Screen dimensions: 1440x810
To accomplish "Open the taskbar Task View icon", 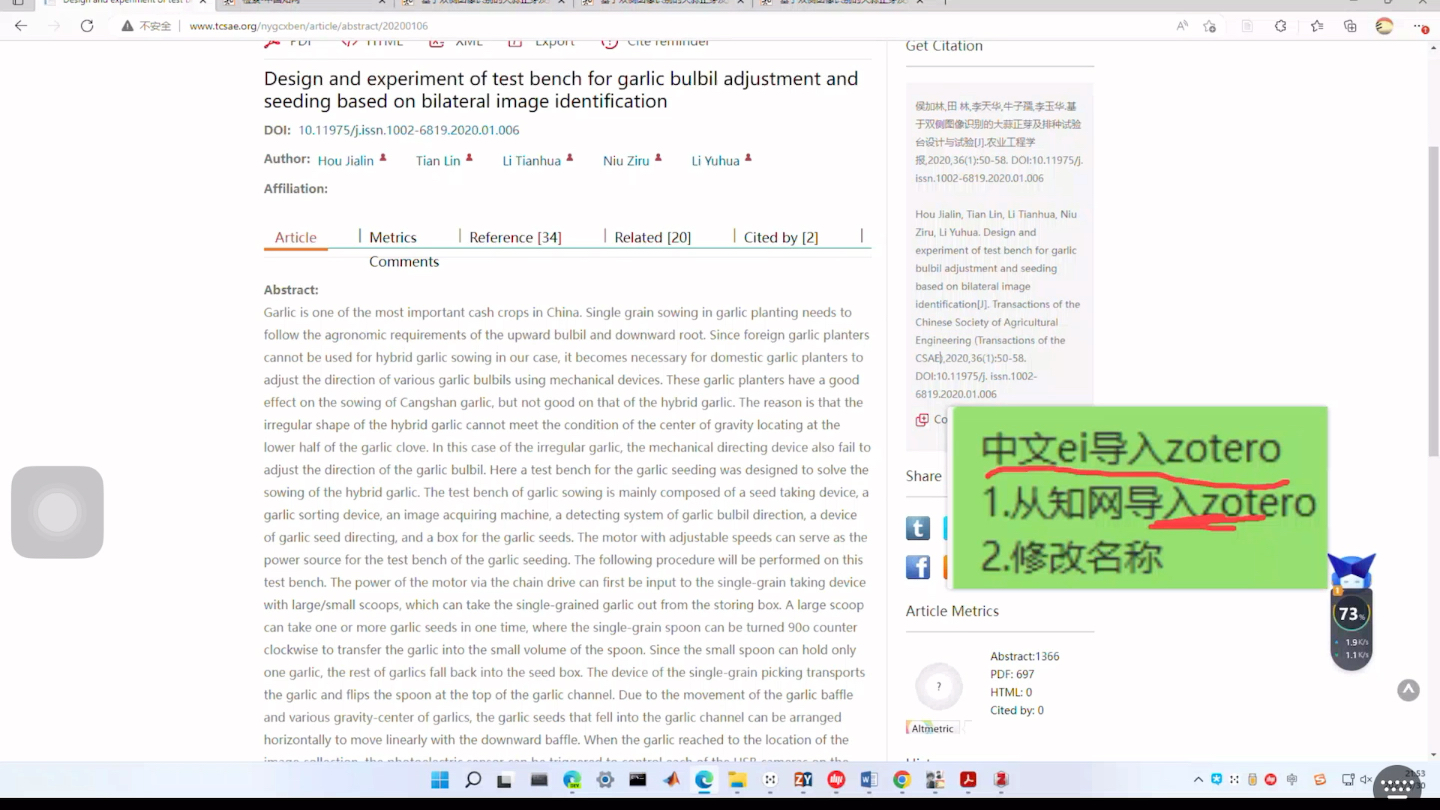I will point(505,780).
